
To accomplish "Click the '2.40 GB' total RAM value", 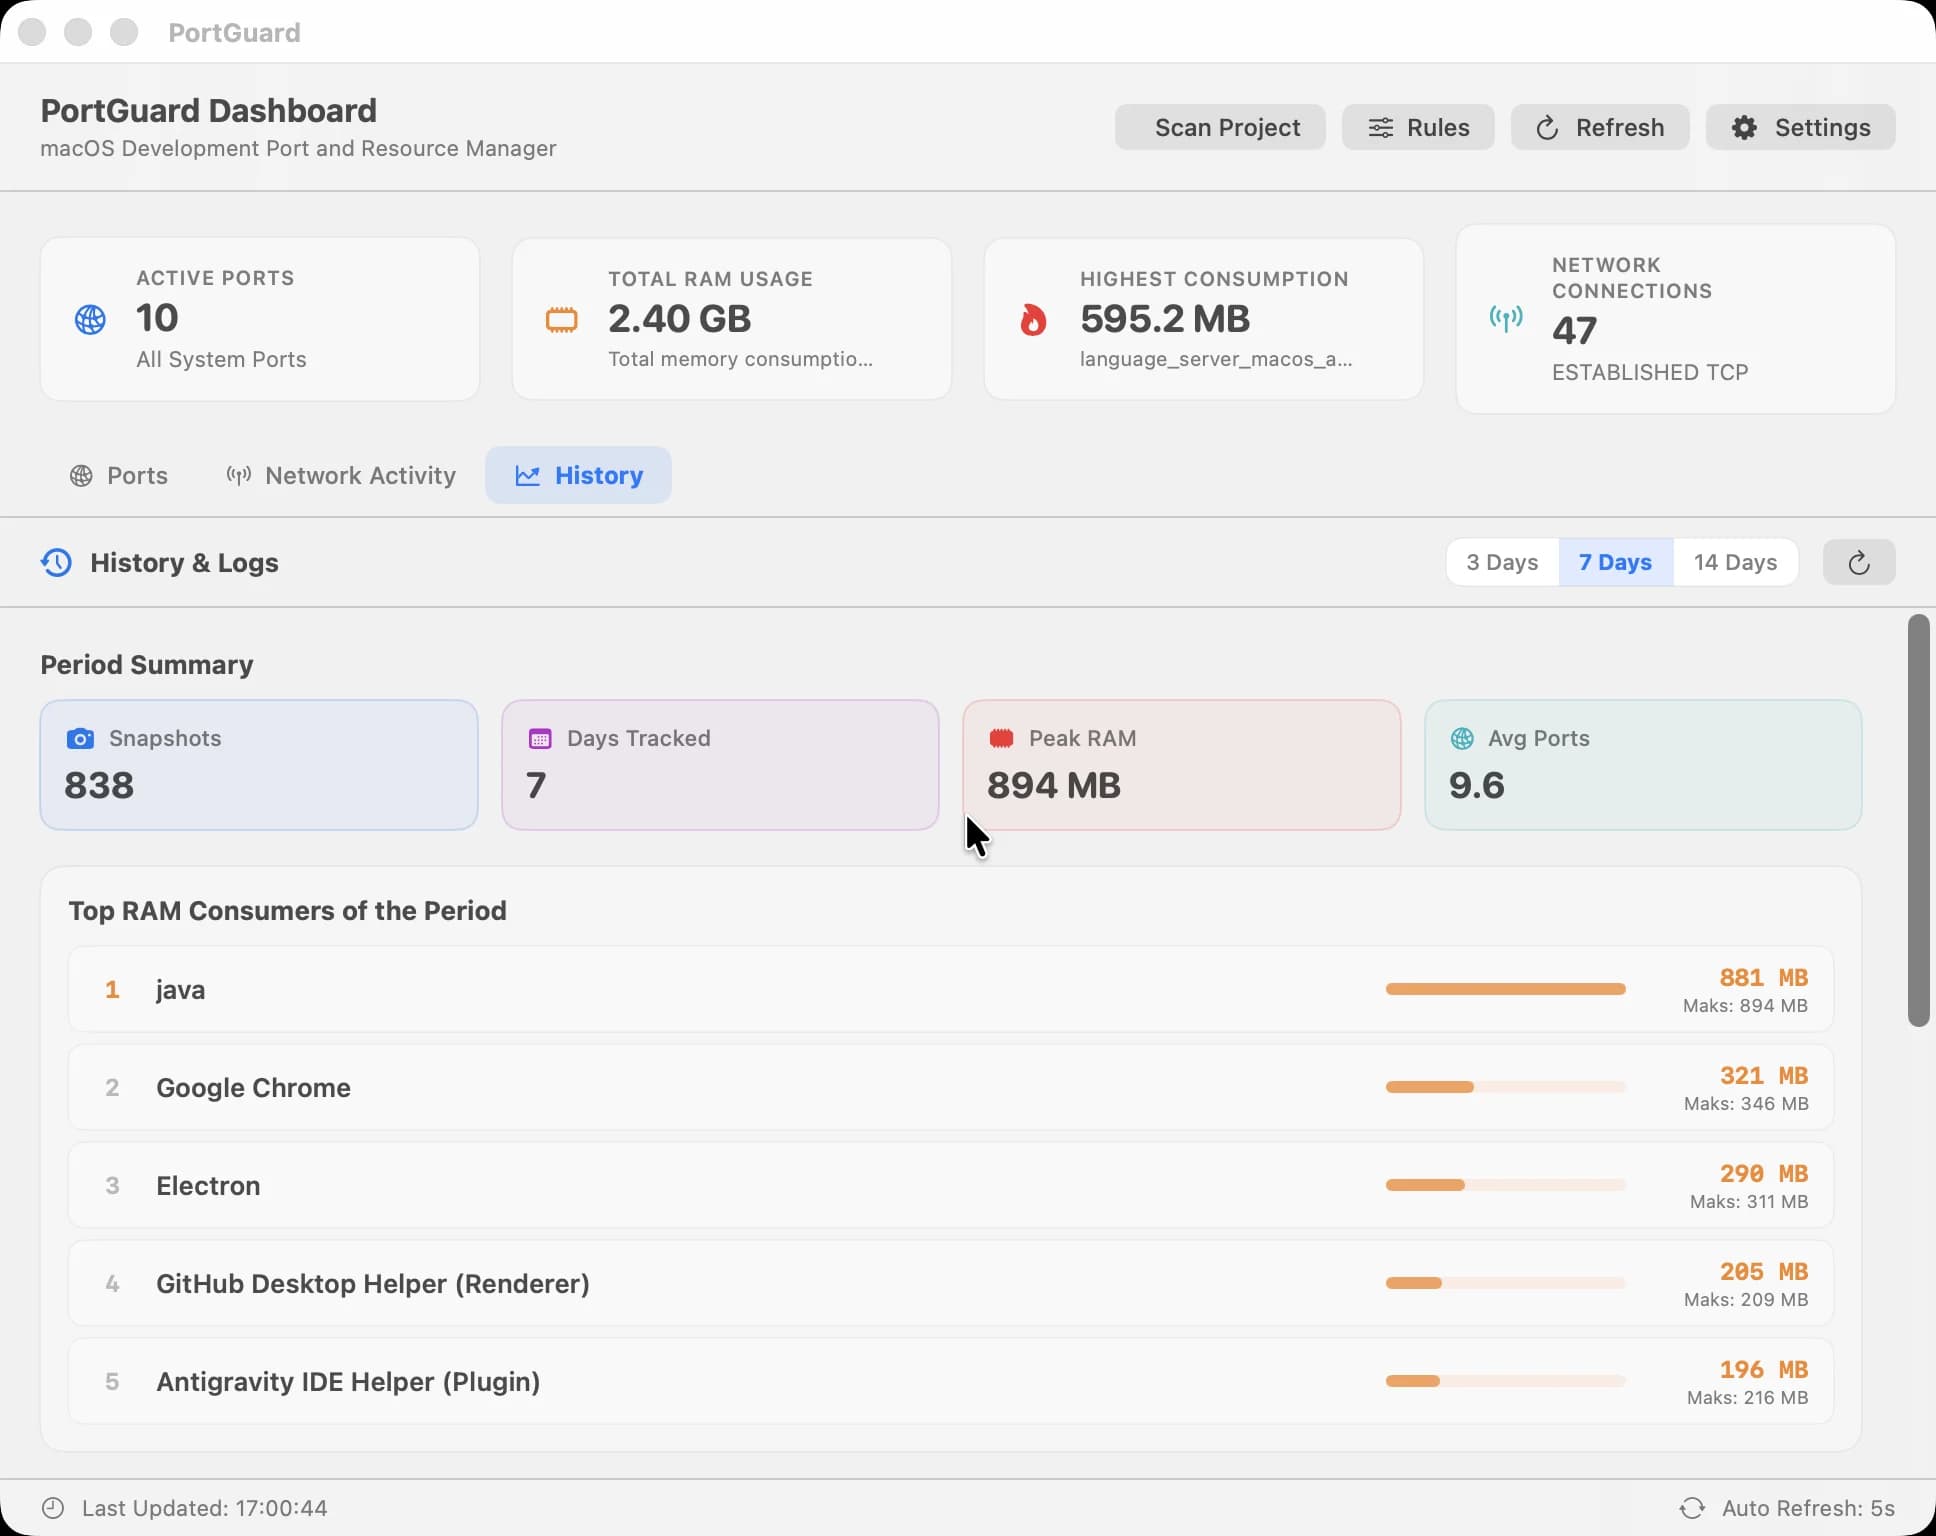I will [x=679, y=319].
